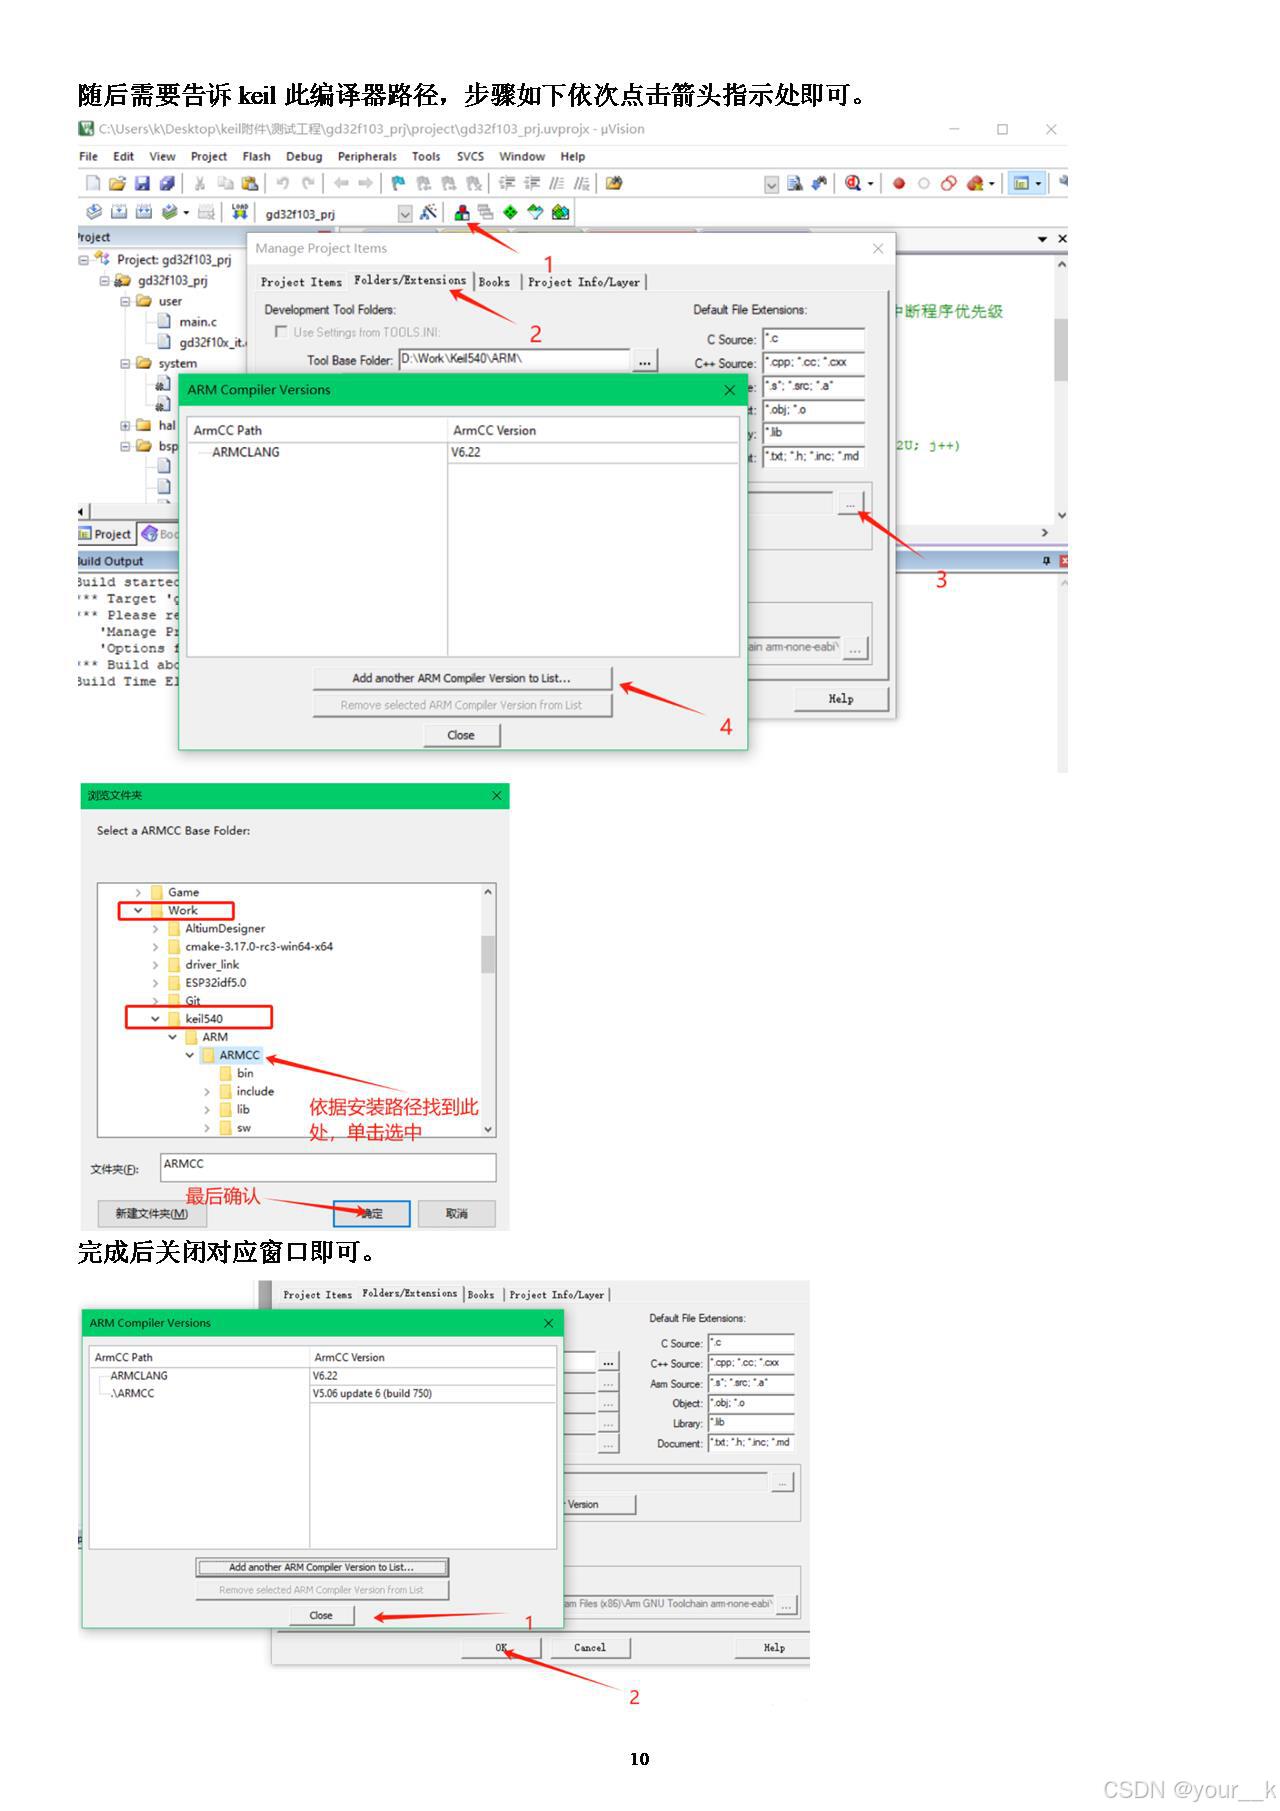
Task: Select V5.06 update 6 (build 750) version cell
Action: click(x=372, y=1393)
